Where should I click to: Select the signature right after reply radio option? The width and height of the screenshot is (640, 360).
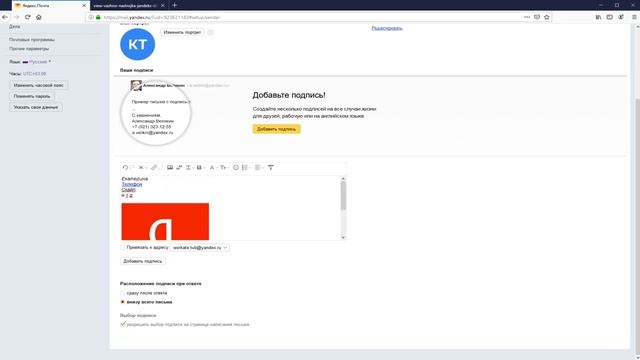(122, 293)
